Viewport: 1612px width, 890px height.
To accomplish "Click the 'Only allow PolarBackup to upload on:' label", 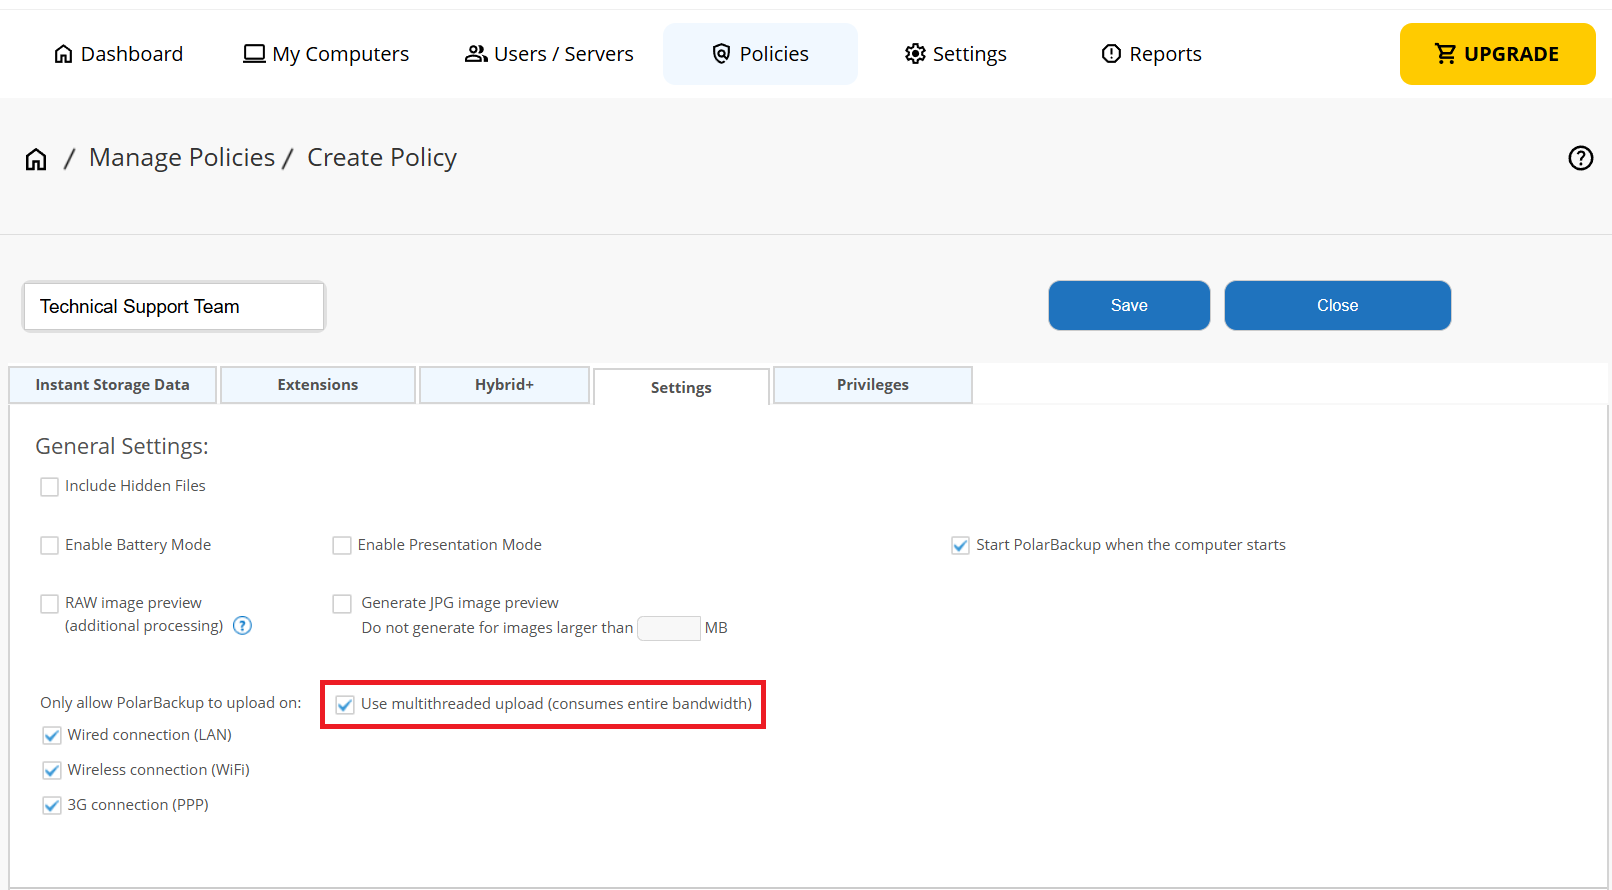I will point(171,703).
